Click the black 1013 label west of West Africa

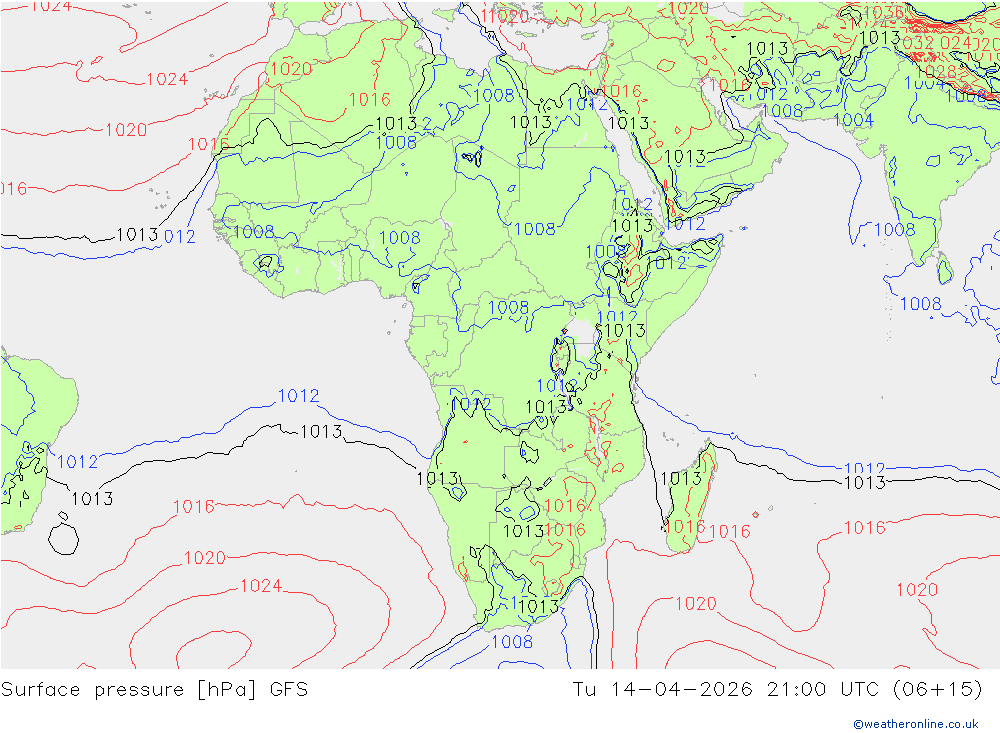pyautogui.click(x=137, y=235)
